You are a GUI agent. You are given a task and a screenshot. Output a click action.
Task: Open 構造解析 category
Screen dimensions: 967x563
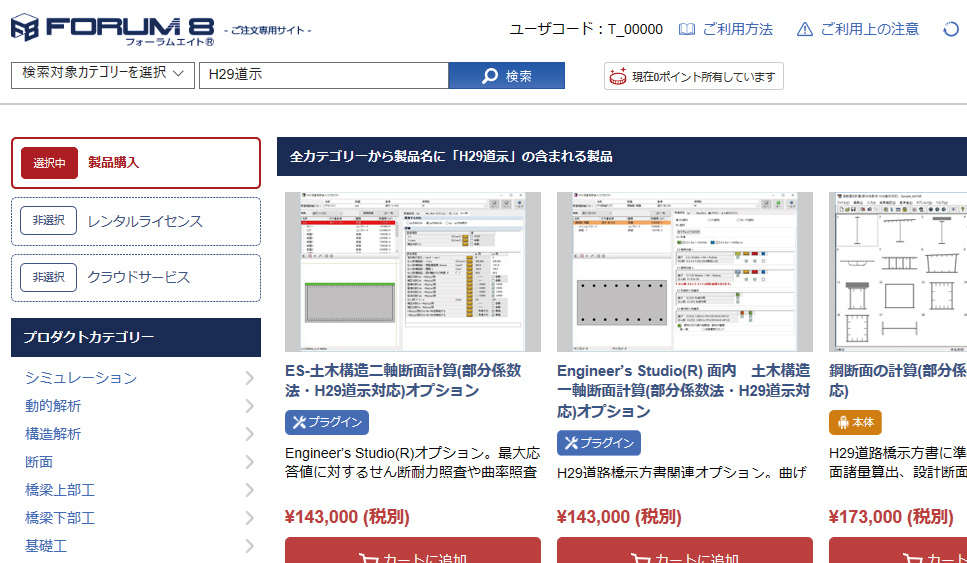coord(53,434)
